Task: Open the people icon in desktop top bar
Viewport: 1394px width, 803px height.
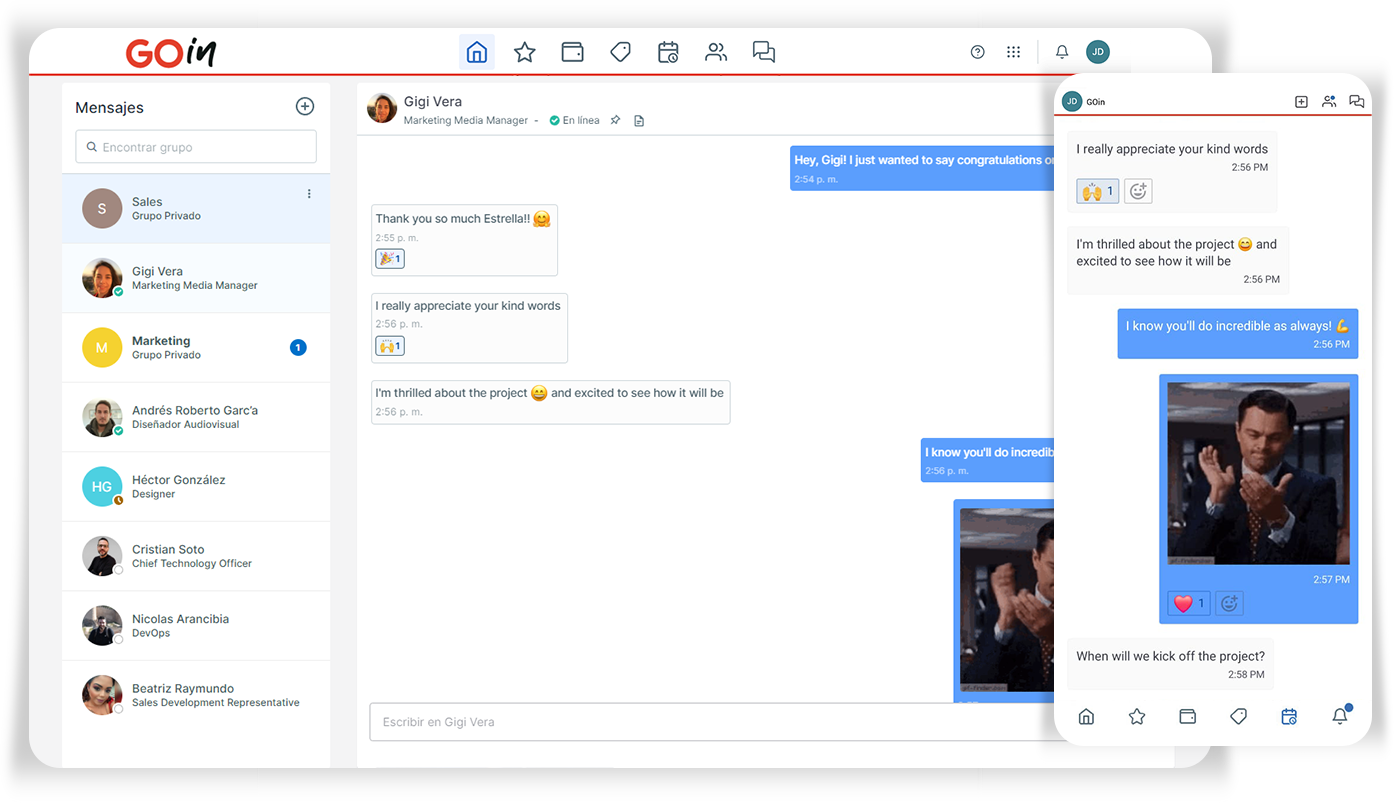Action: (x=716, y=52)
